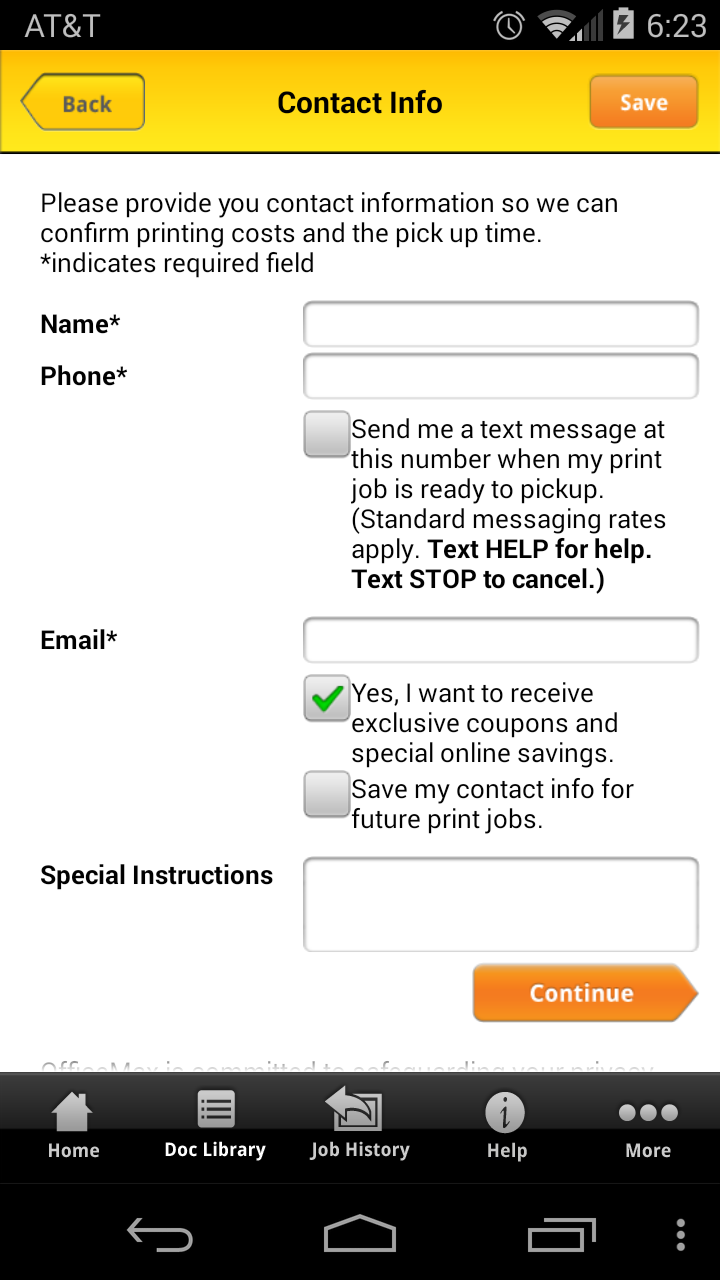Check Save my contact info checkbox
The height and width of the screenshot is (1280, 720).
click(x=327, y=795)
